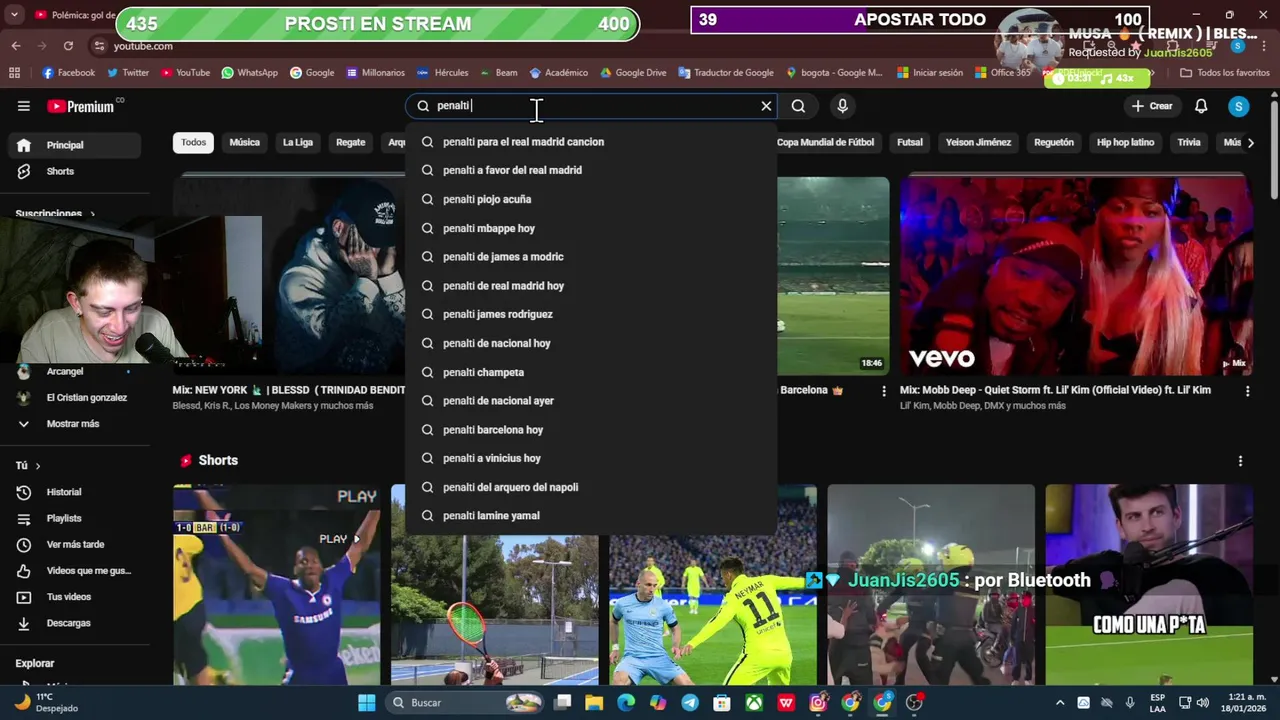Open the Millonarios bookmark
Screen dimensions: 1280x720
click(376, 73)
